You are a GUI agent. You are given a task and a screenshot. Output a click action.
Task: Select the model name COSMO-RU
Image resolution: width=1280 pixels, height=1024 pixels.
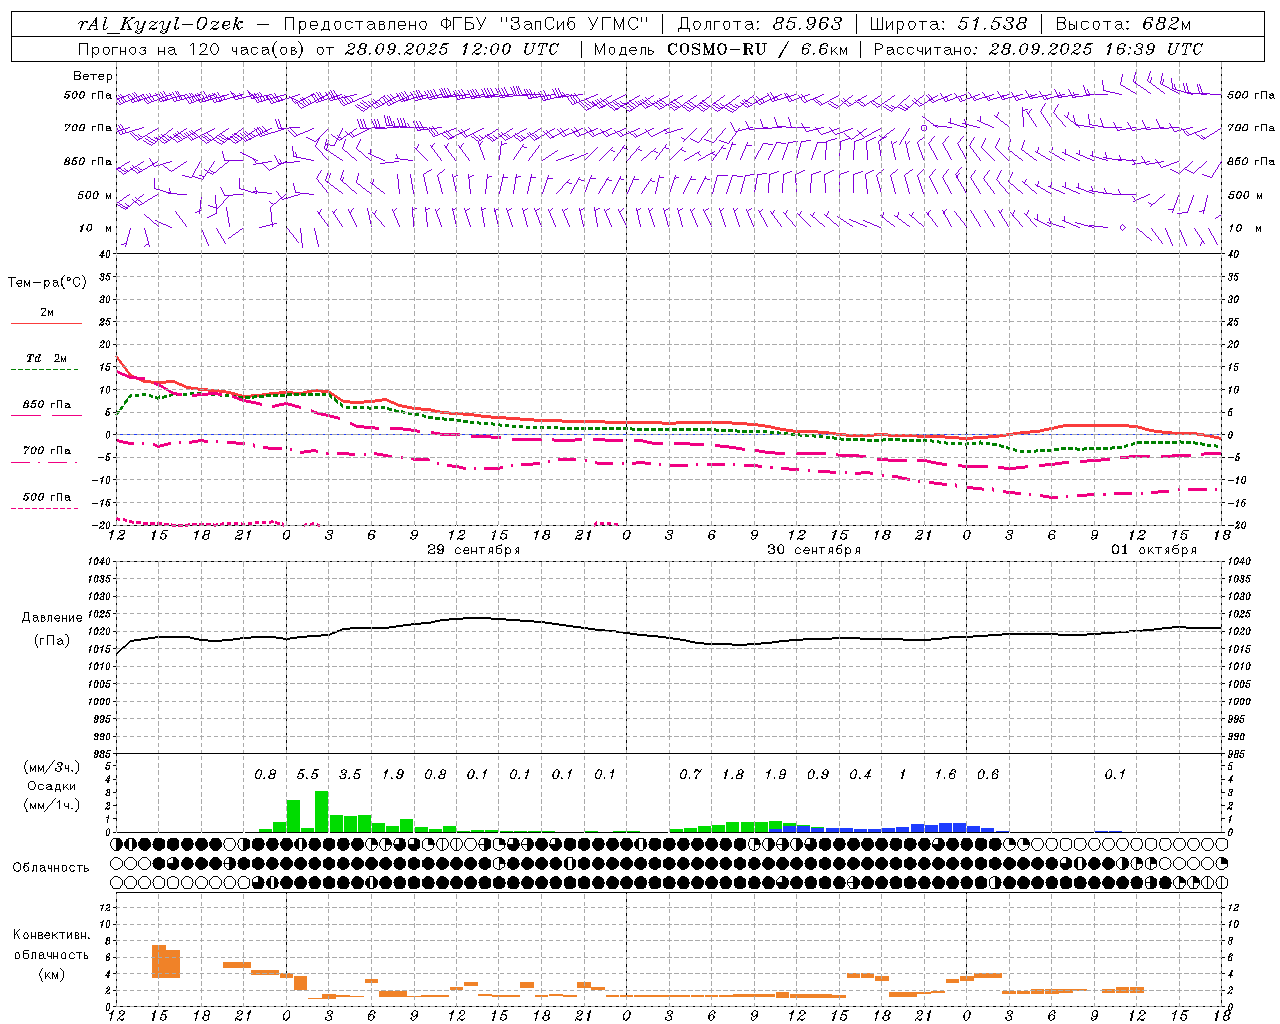point(715,49)
